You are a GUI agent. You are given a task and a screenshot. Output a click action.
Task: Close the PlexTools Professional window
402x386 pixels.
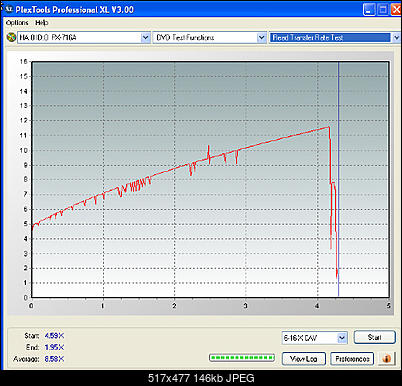pyautogui.click(x=396, y=9)
